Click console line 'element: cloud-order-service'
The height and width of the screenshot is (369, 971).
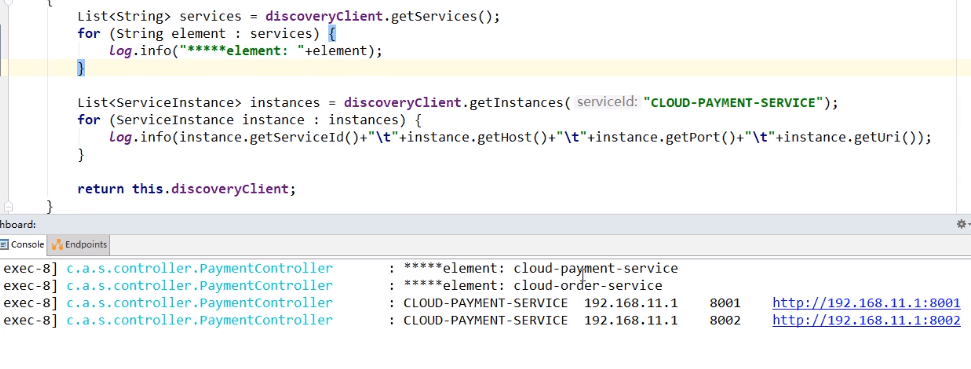tap(533, 285)
